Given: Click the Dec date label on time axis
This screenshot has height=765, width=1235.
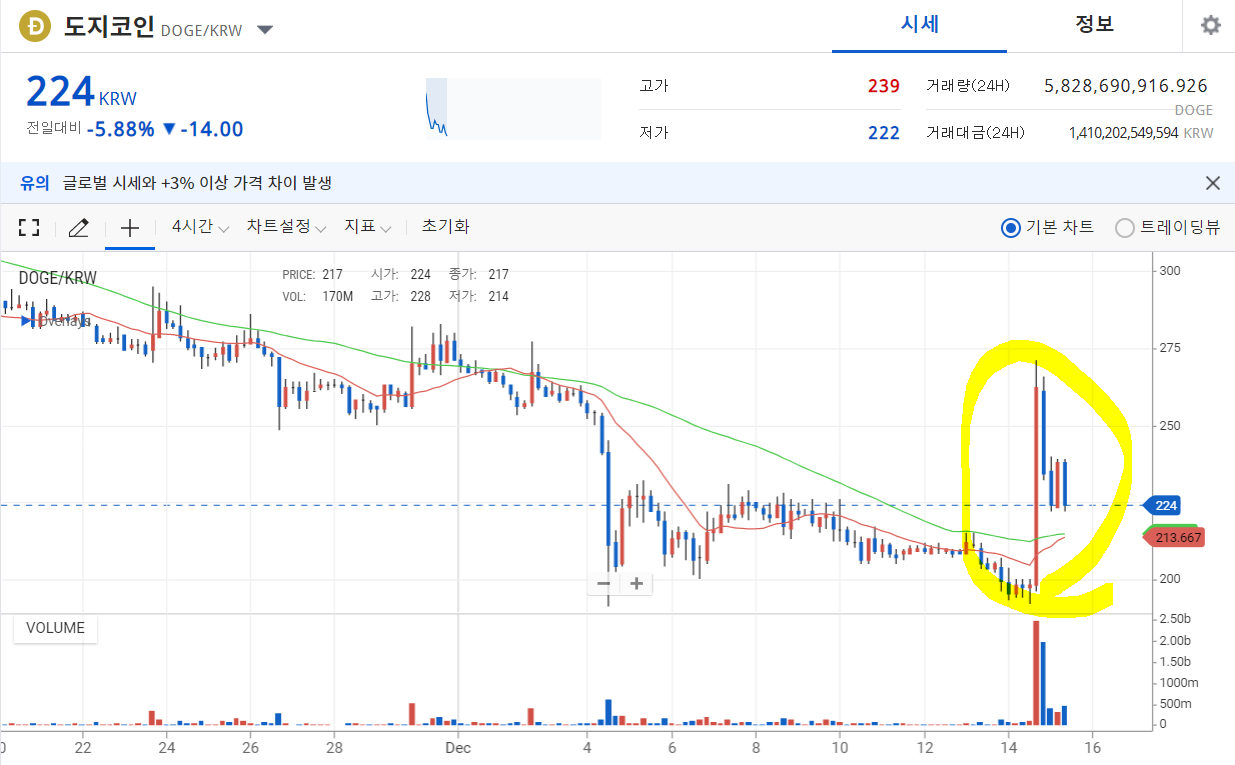Looking at the screenshot, I should (x=458, y=746).
